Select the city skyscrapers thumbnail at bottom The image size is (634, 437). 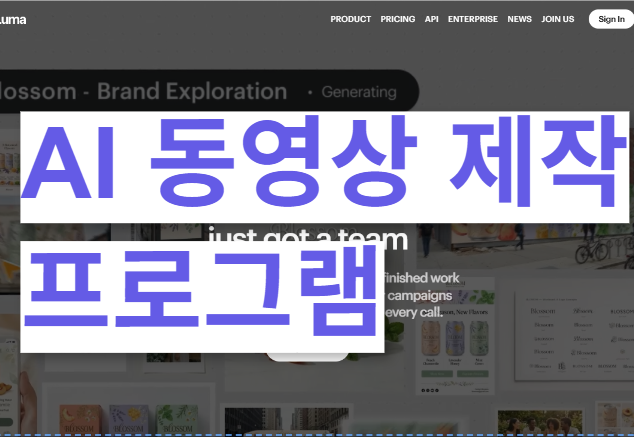(x=286, y=420)
